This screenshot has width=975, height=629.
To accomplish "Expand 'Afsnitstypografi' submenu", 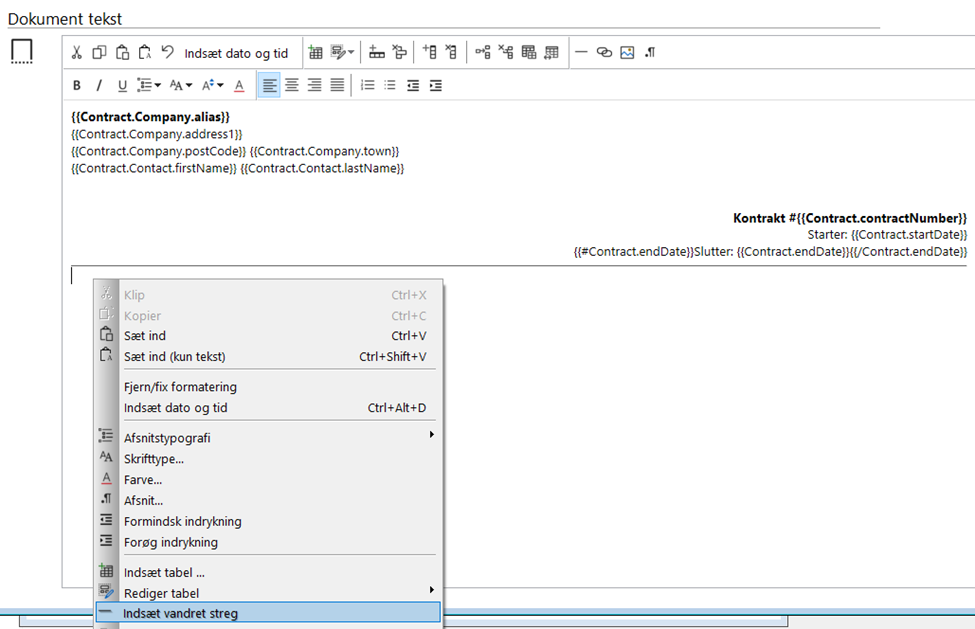I will pos(268,438).
